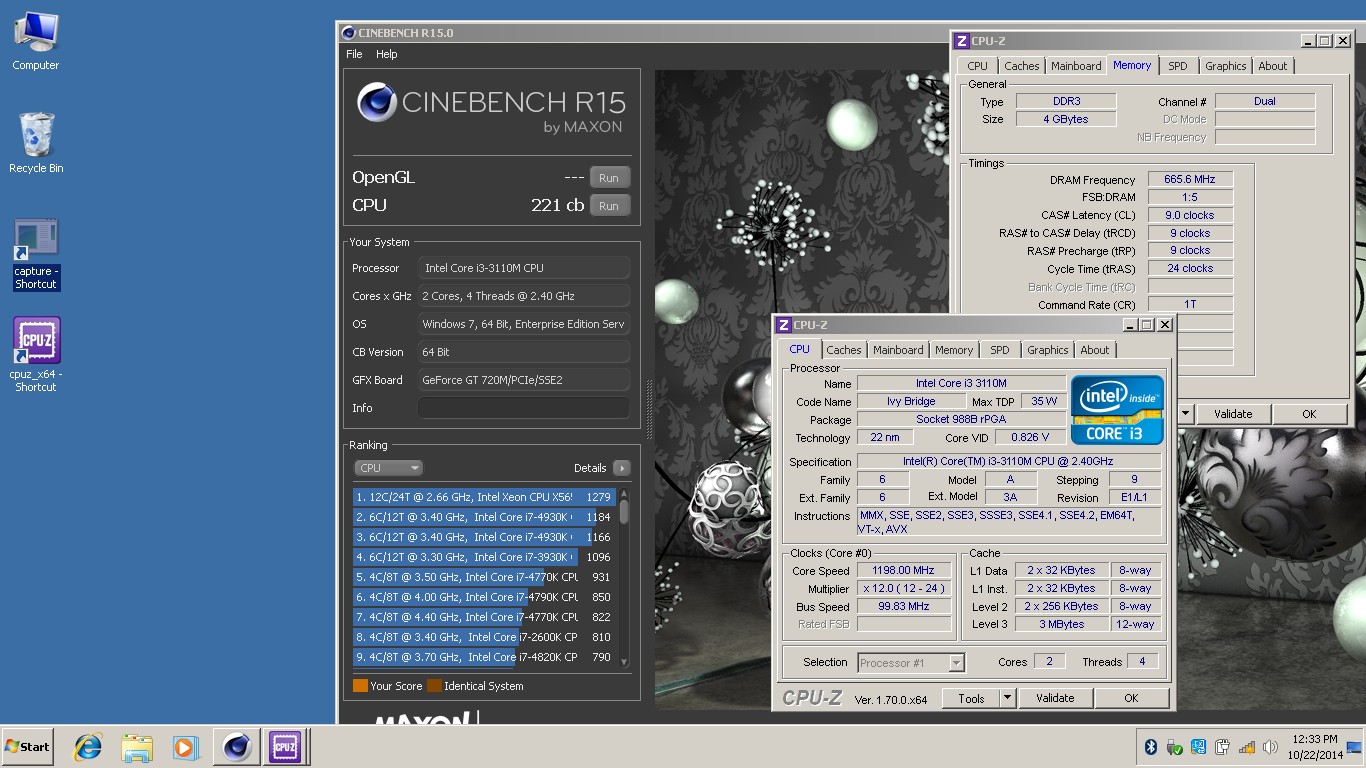Click the show desktop monitor icon
The width and height of the screenshot is (1366, 768).
1354,746
